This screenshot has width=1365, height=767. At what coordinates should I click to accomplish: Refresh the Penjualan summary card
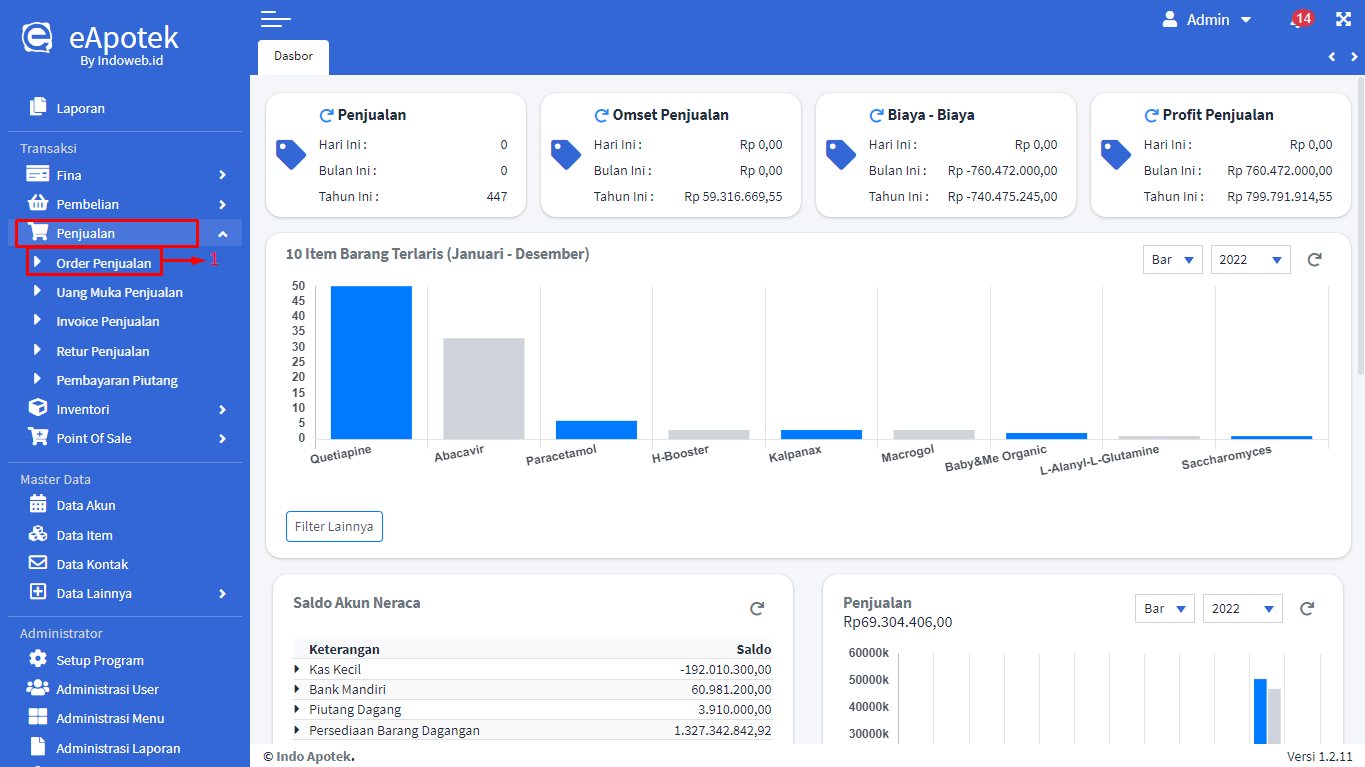[x=326, y=115]
